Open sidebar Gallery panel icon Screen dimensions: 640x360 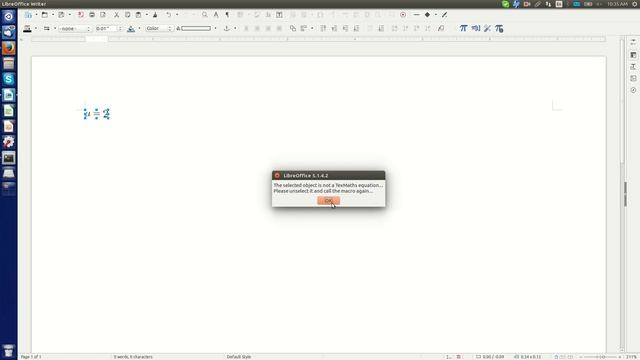(x=633, y=78)
